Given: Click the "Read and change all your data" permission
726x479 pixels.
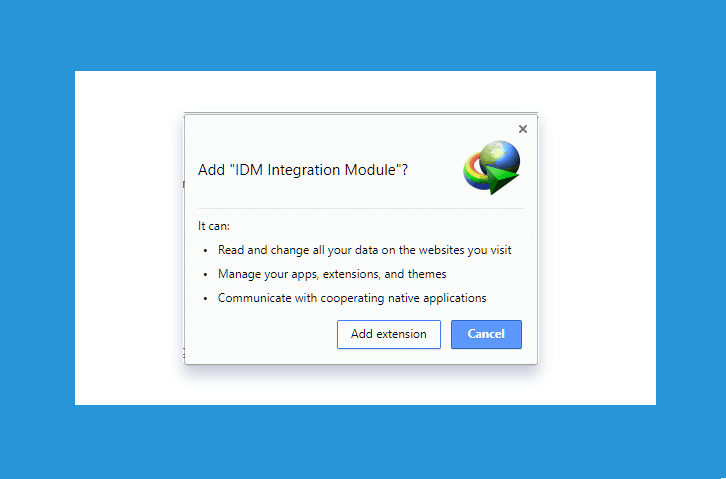Looking at the screenshot, I should [x=364, y=250].
